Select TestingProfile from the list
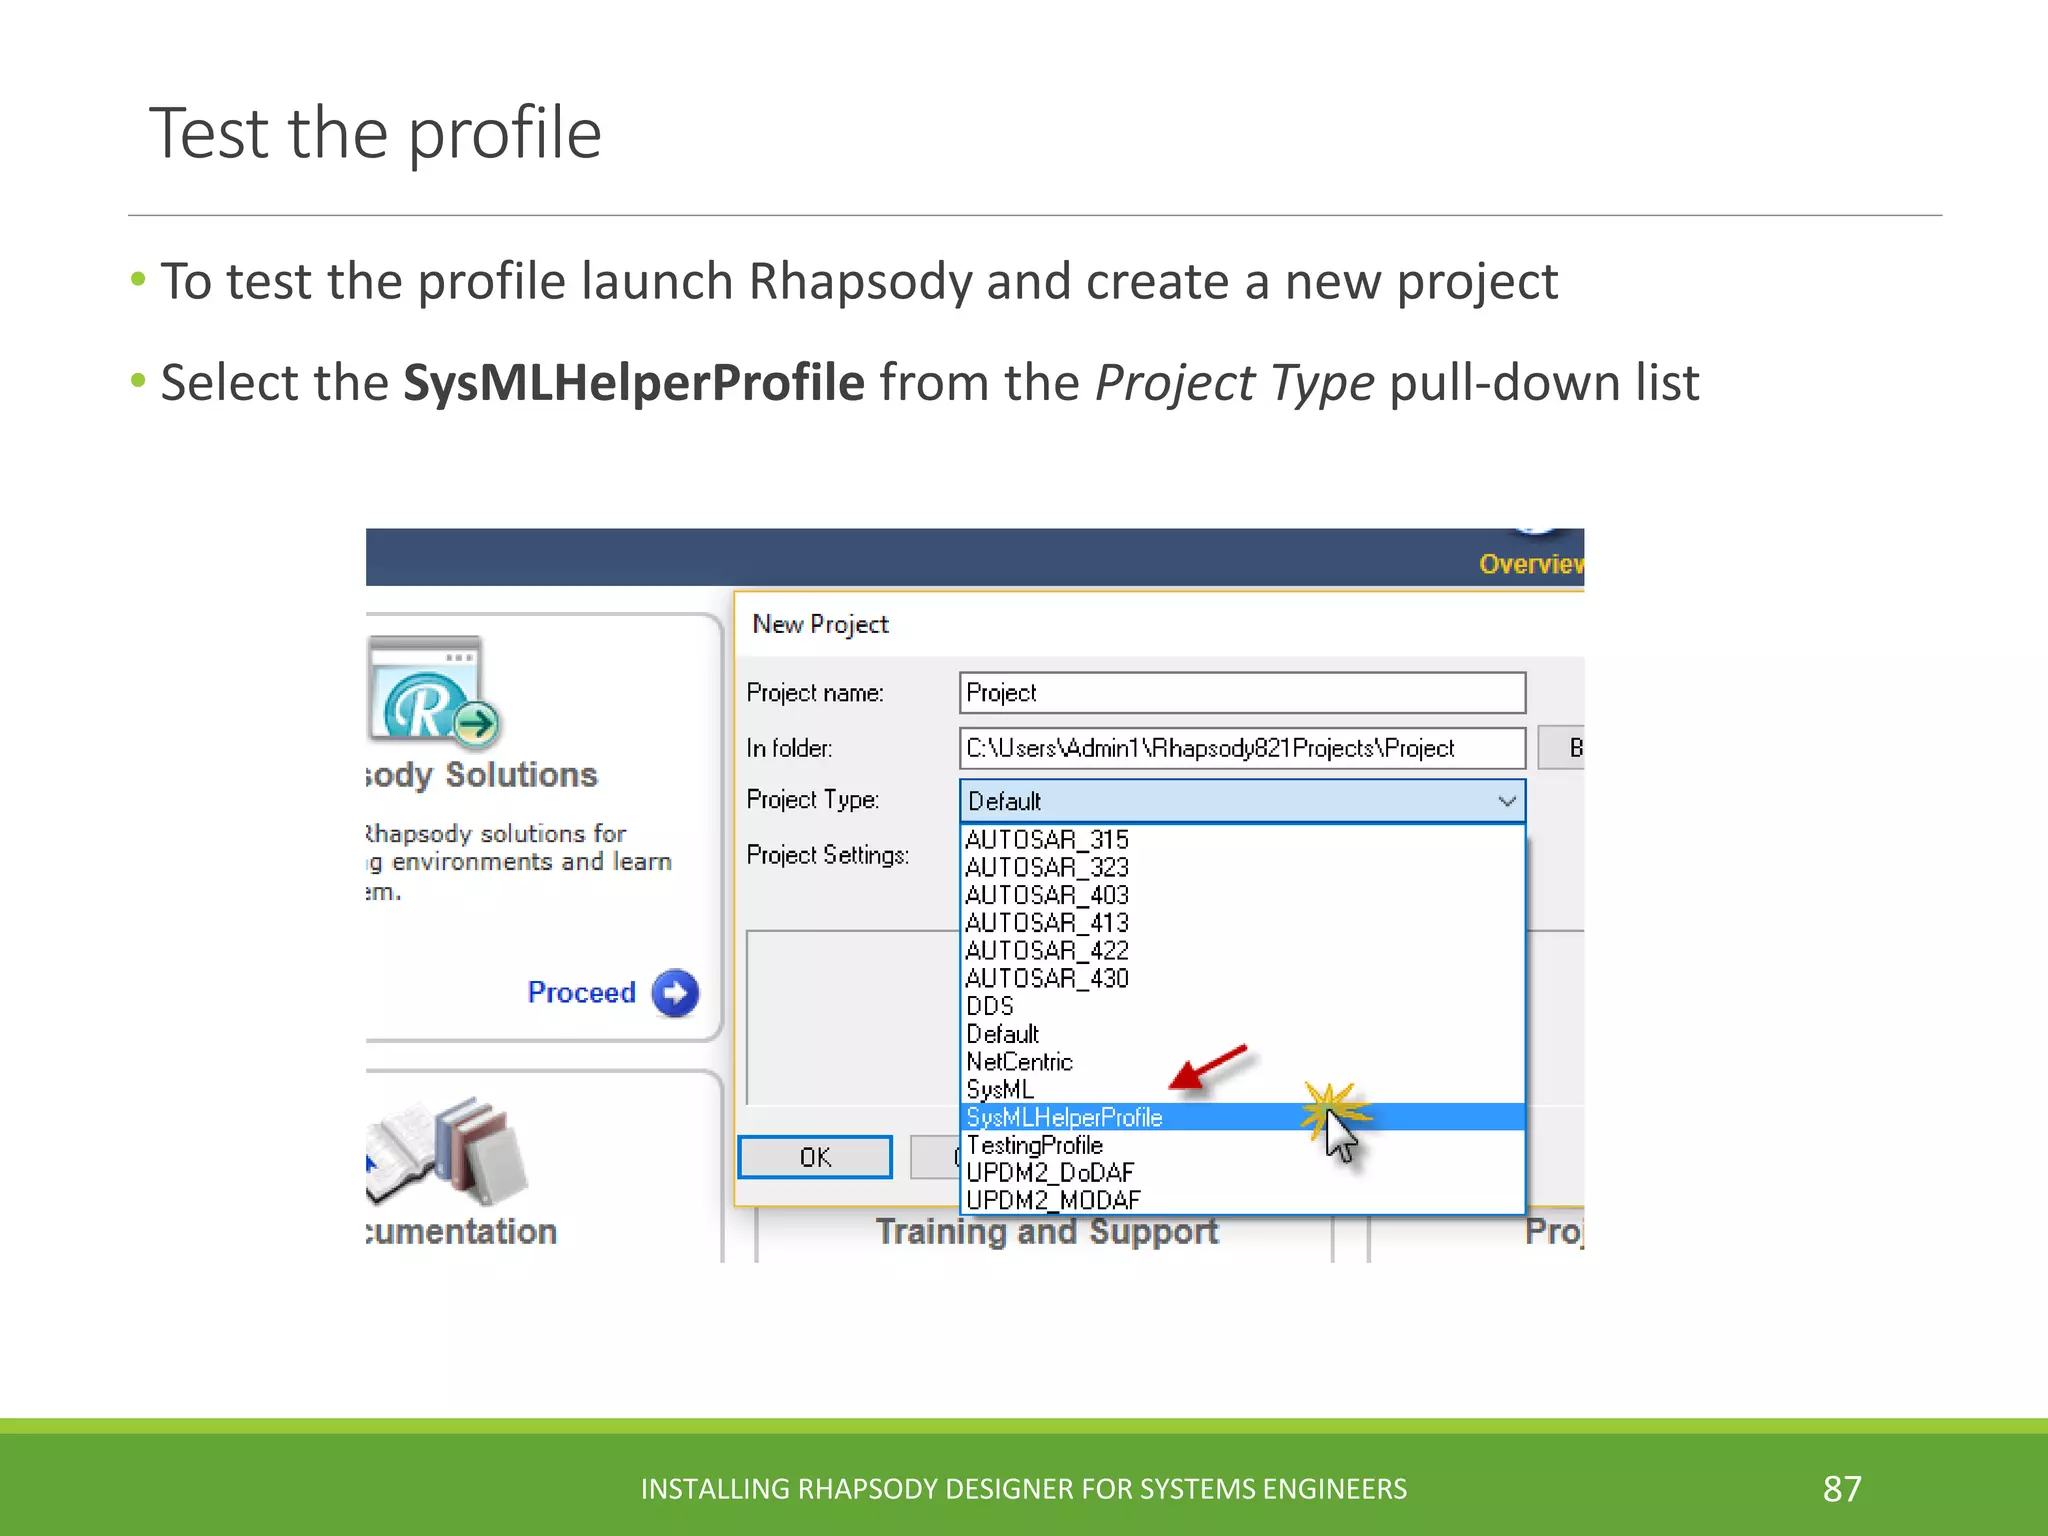This screenshot has height=1536, width=2048. [1242, 1145]
